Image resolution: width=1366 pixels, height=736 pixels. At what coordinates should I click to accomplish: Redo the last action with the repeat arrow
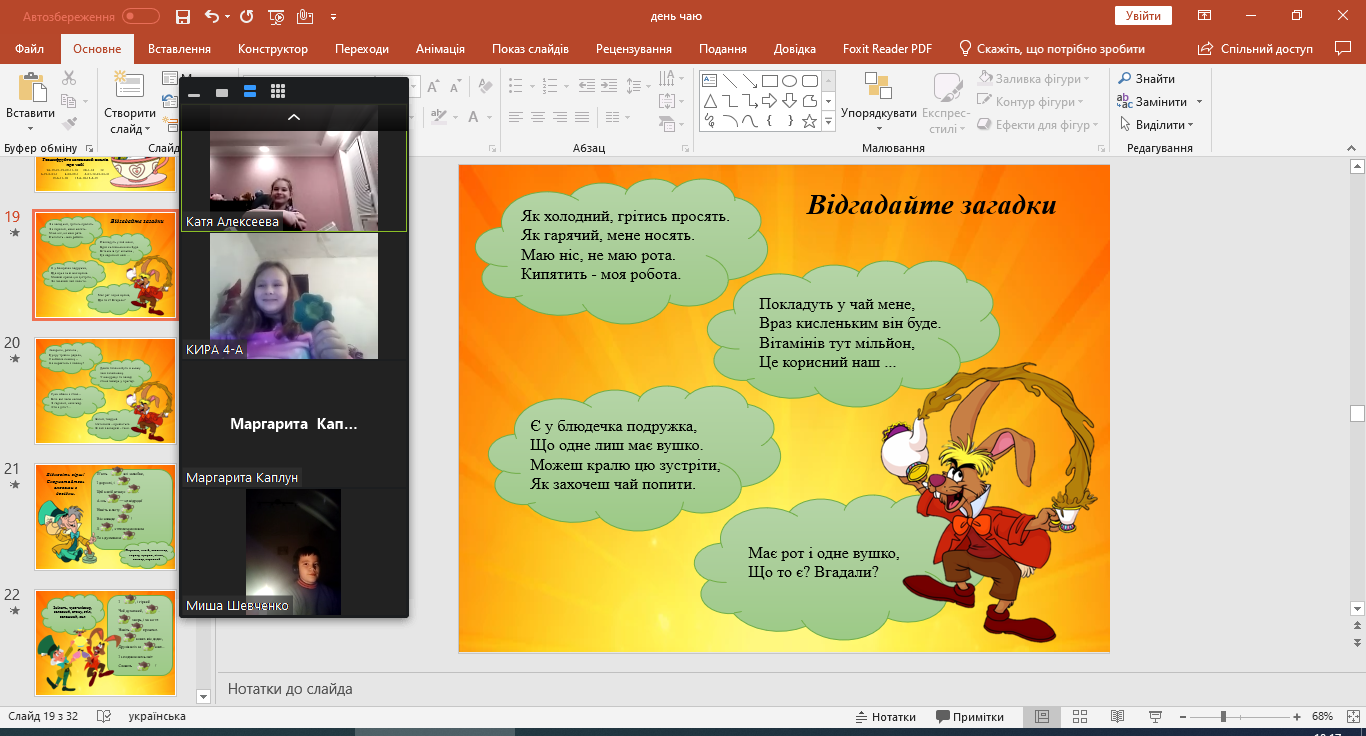click(247, 16)
